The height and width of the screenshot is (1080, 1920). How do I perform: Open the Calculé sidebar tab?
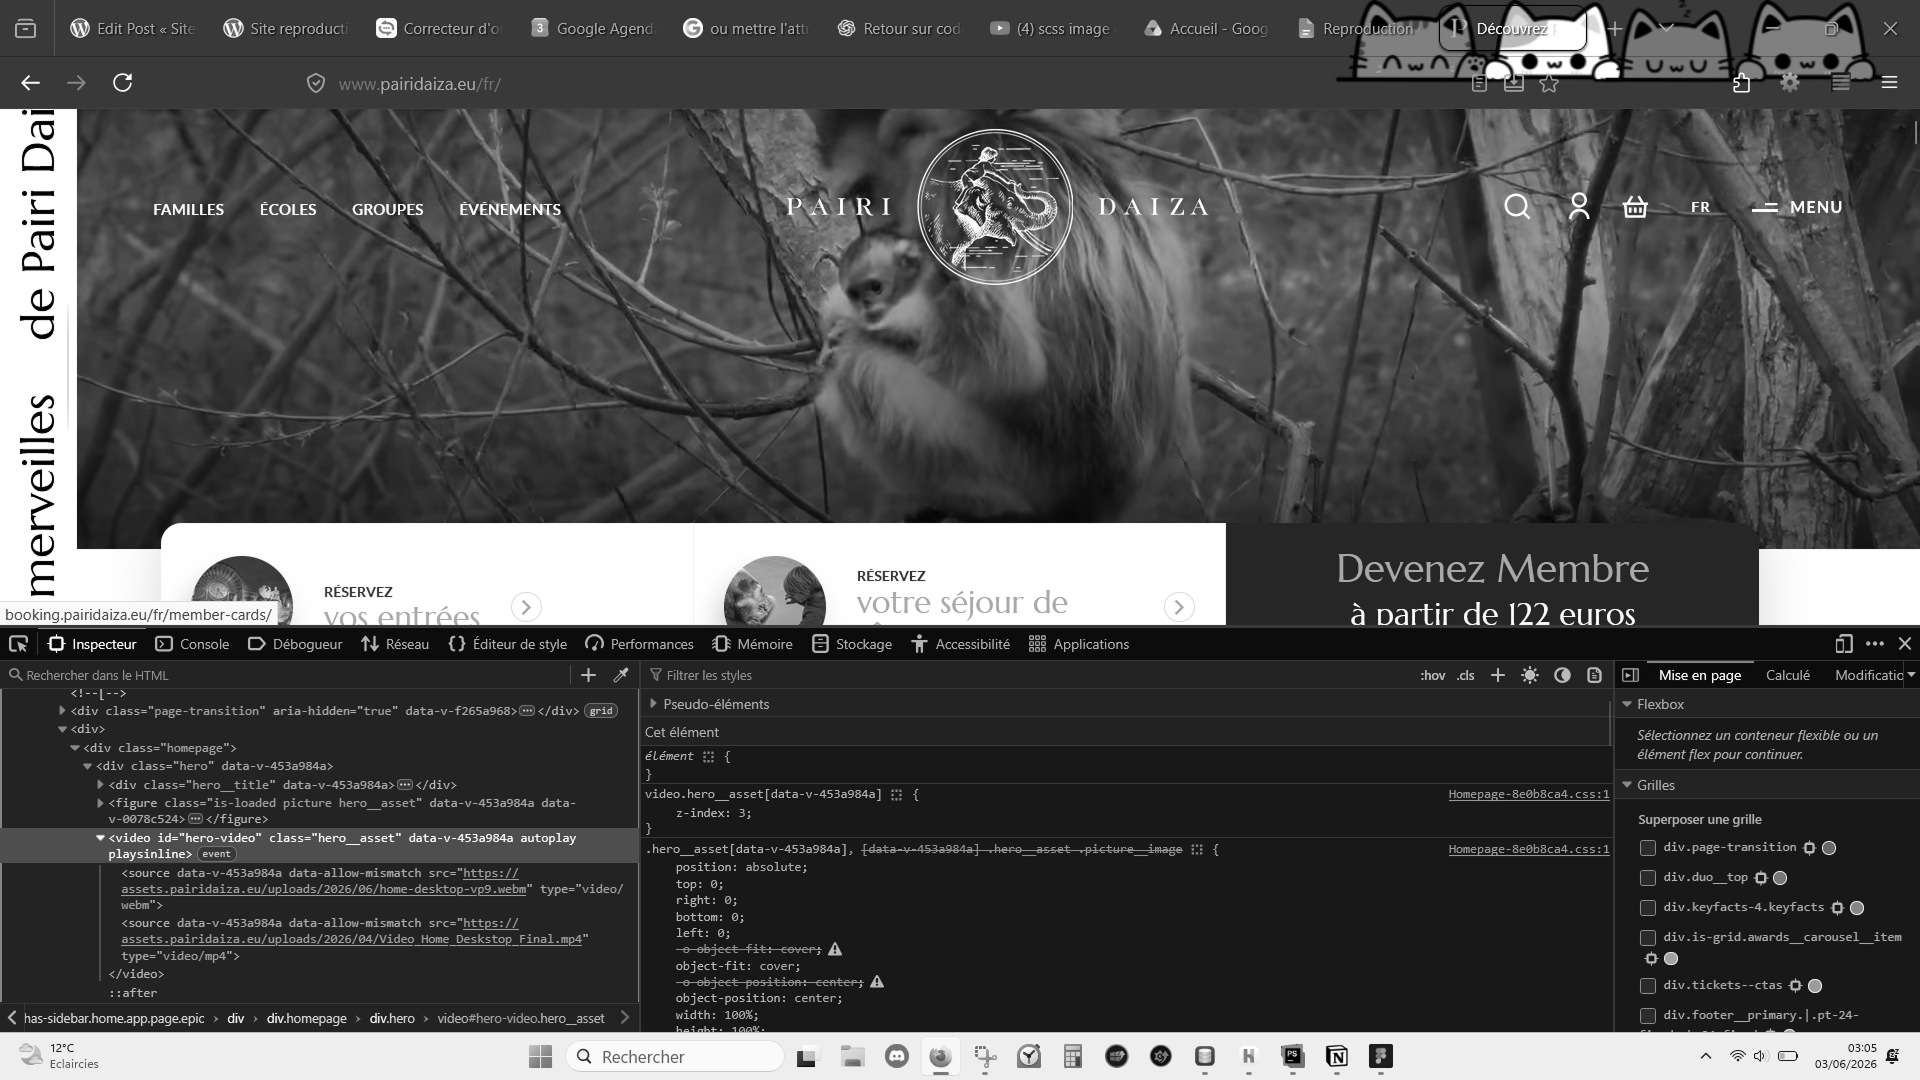pyautogui.click(x=1787, y=675)
